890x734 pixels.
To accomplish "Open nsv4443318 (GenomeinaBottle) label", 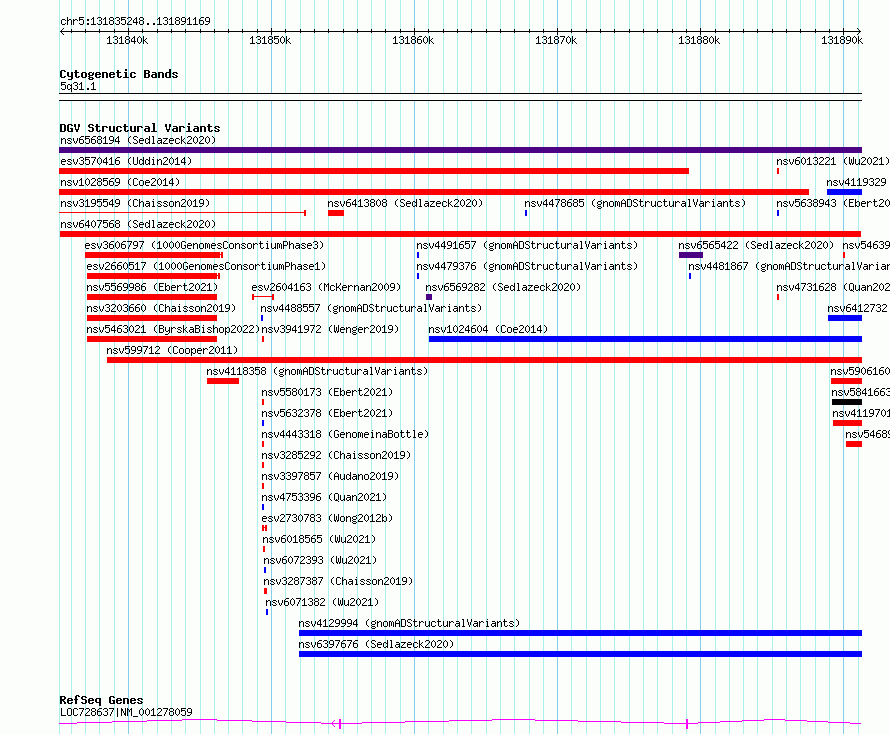I will pyautogui.click(x=345, y=434).
